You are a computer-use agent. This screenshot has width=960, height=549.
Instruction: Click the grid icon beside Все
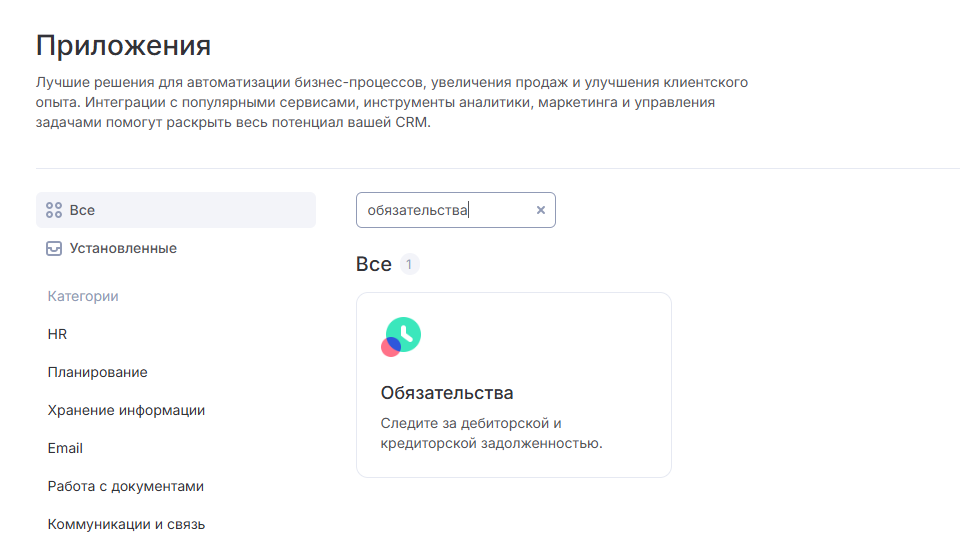[x=54, y=210]
